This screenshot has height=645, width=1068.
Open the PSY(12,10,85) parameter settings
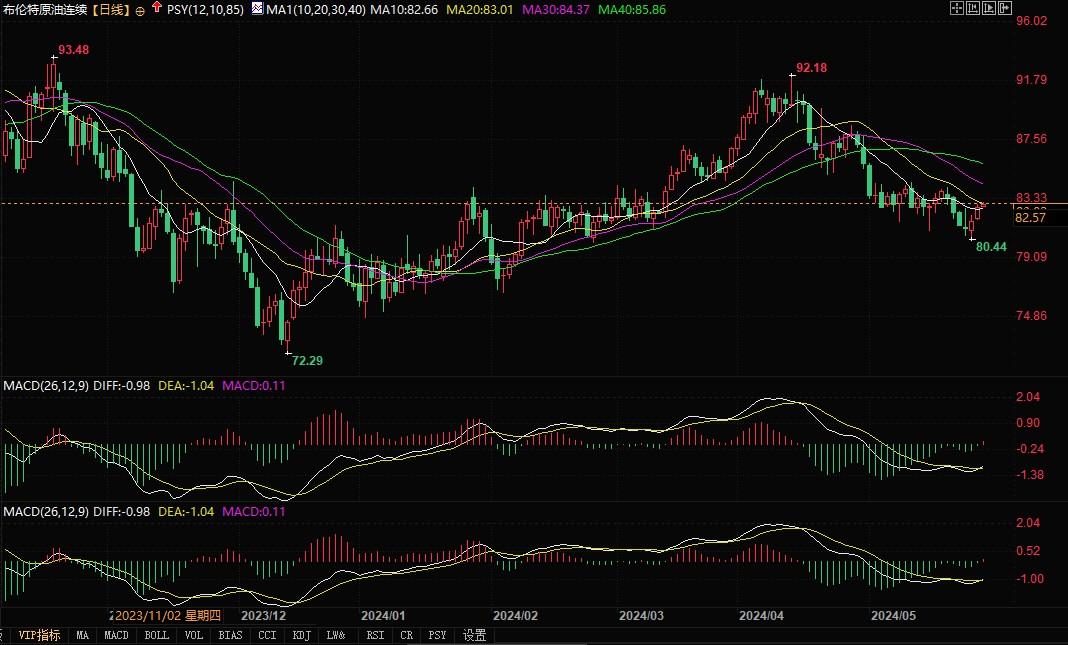tap(204, 8)
